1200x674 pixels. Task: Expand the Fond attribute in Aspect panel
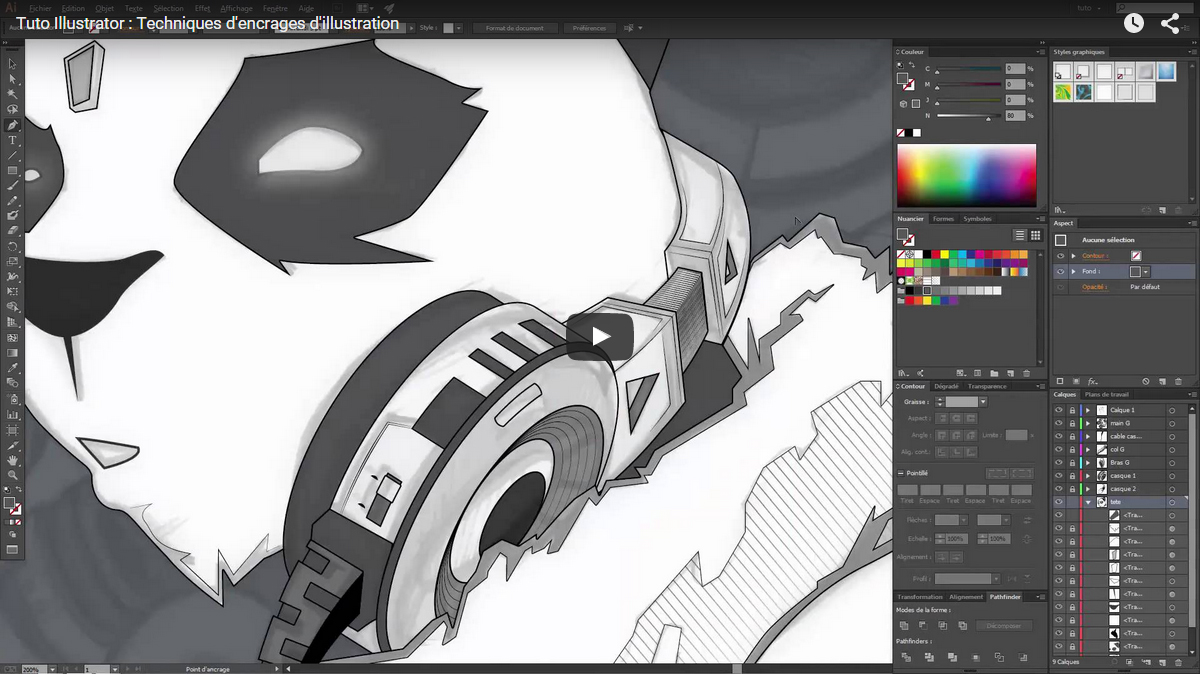tap(1074, 271)
